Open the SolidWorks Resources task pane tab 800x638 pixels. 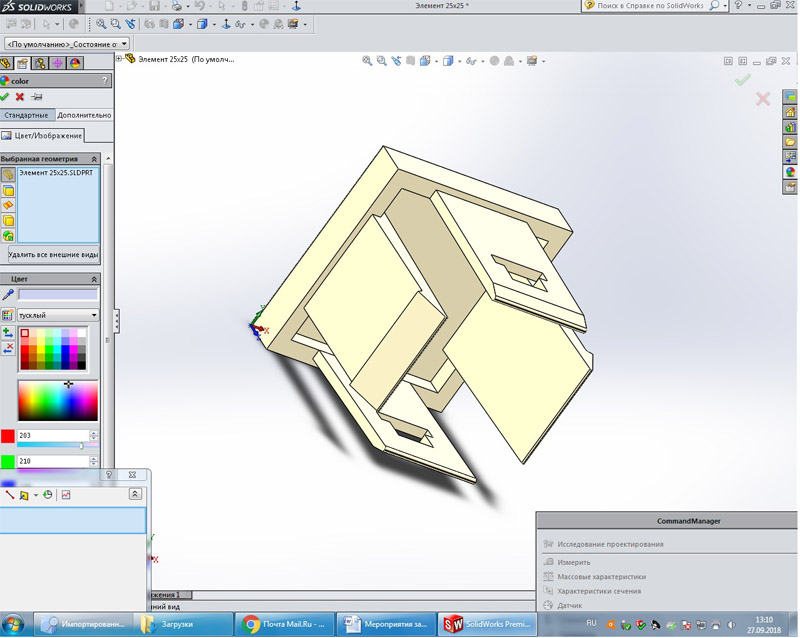pyautogui.click(x=790, y=112)
